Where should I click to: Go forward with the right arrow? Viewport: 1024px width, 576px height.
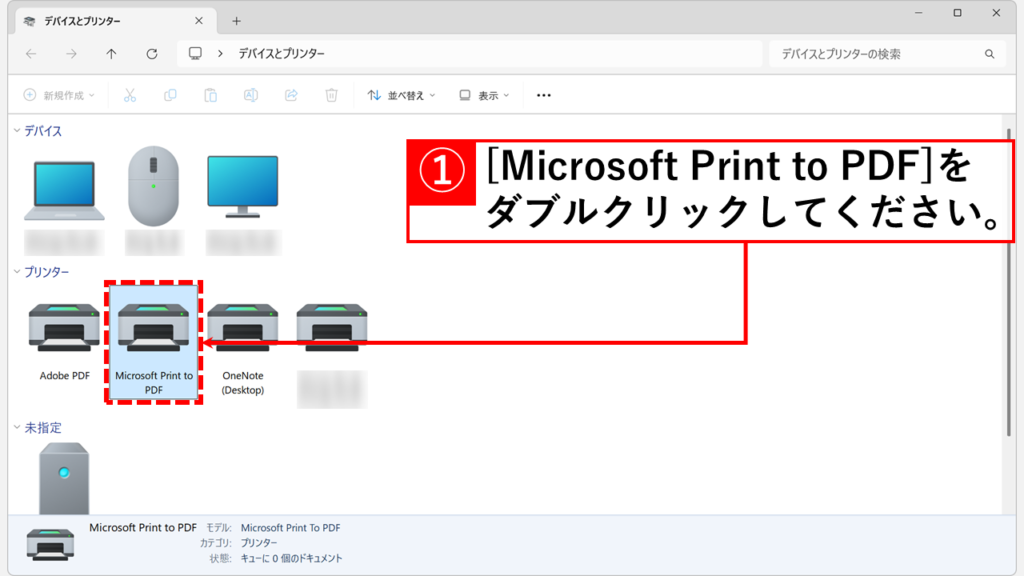(x=71, y=54)
